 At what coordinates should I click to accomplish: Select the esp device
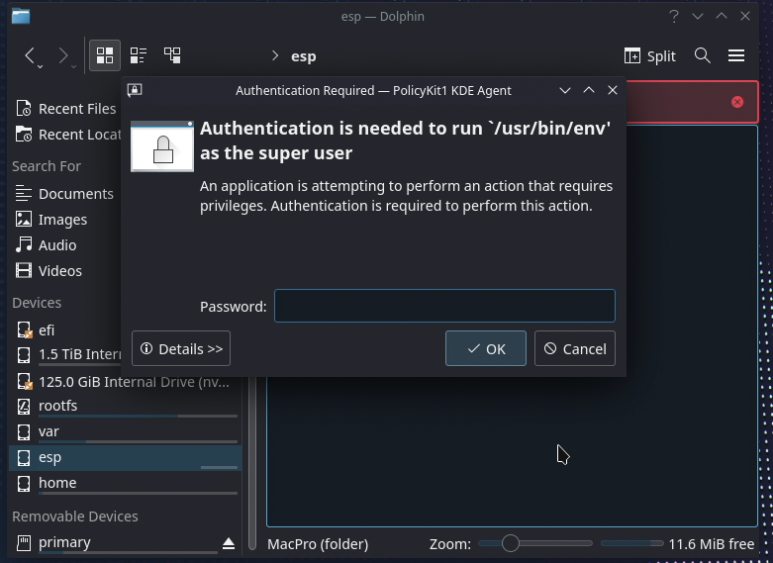(x=125, y=457)
